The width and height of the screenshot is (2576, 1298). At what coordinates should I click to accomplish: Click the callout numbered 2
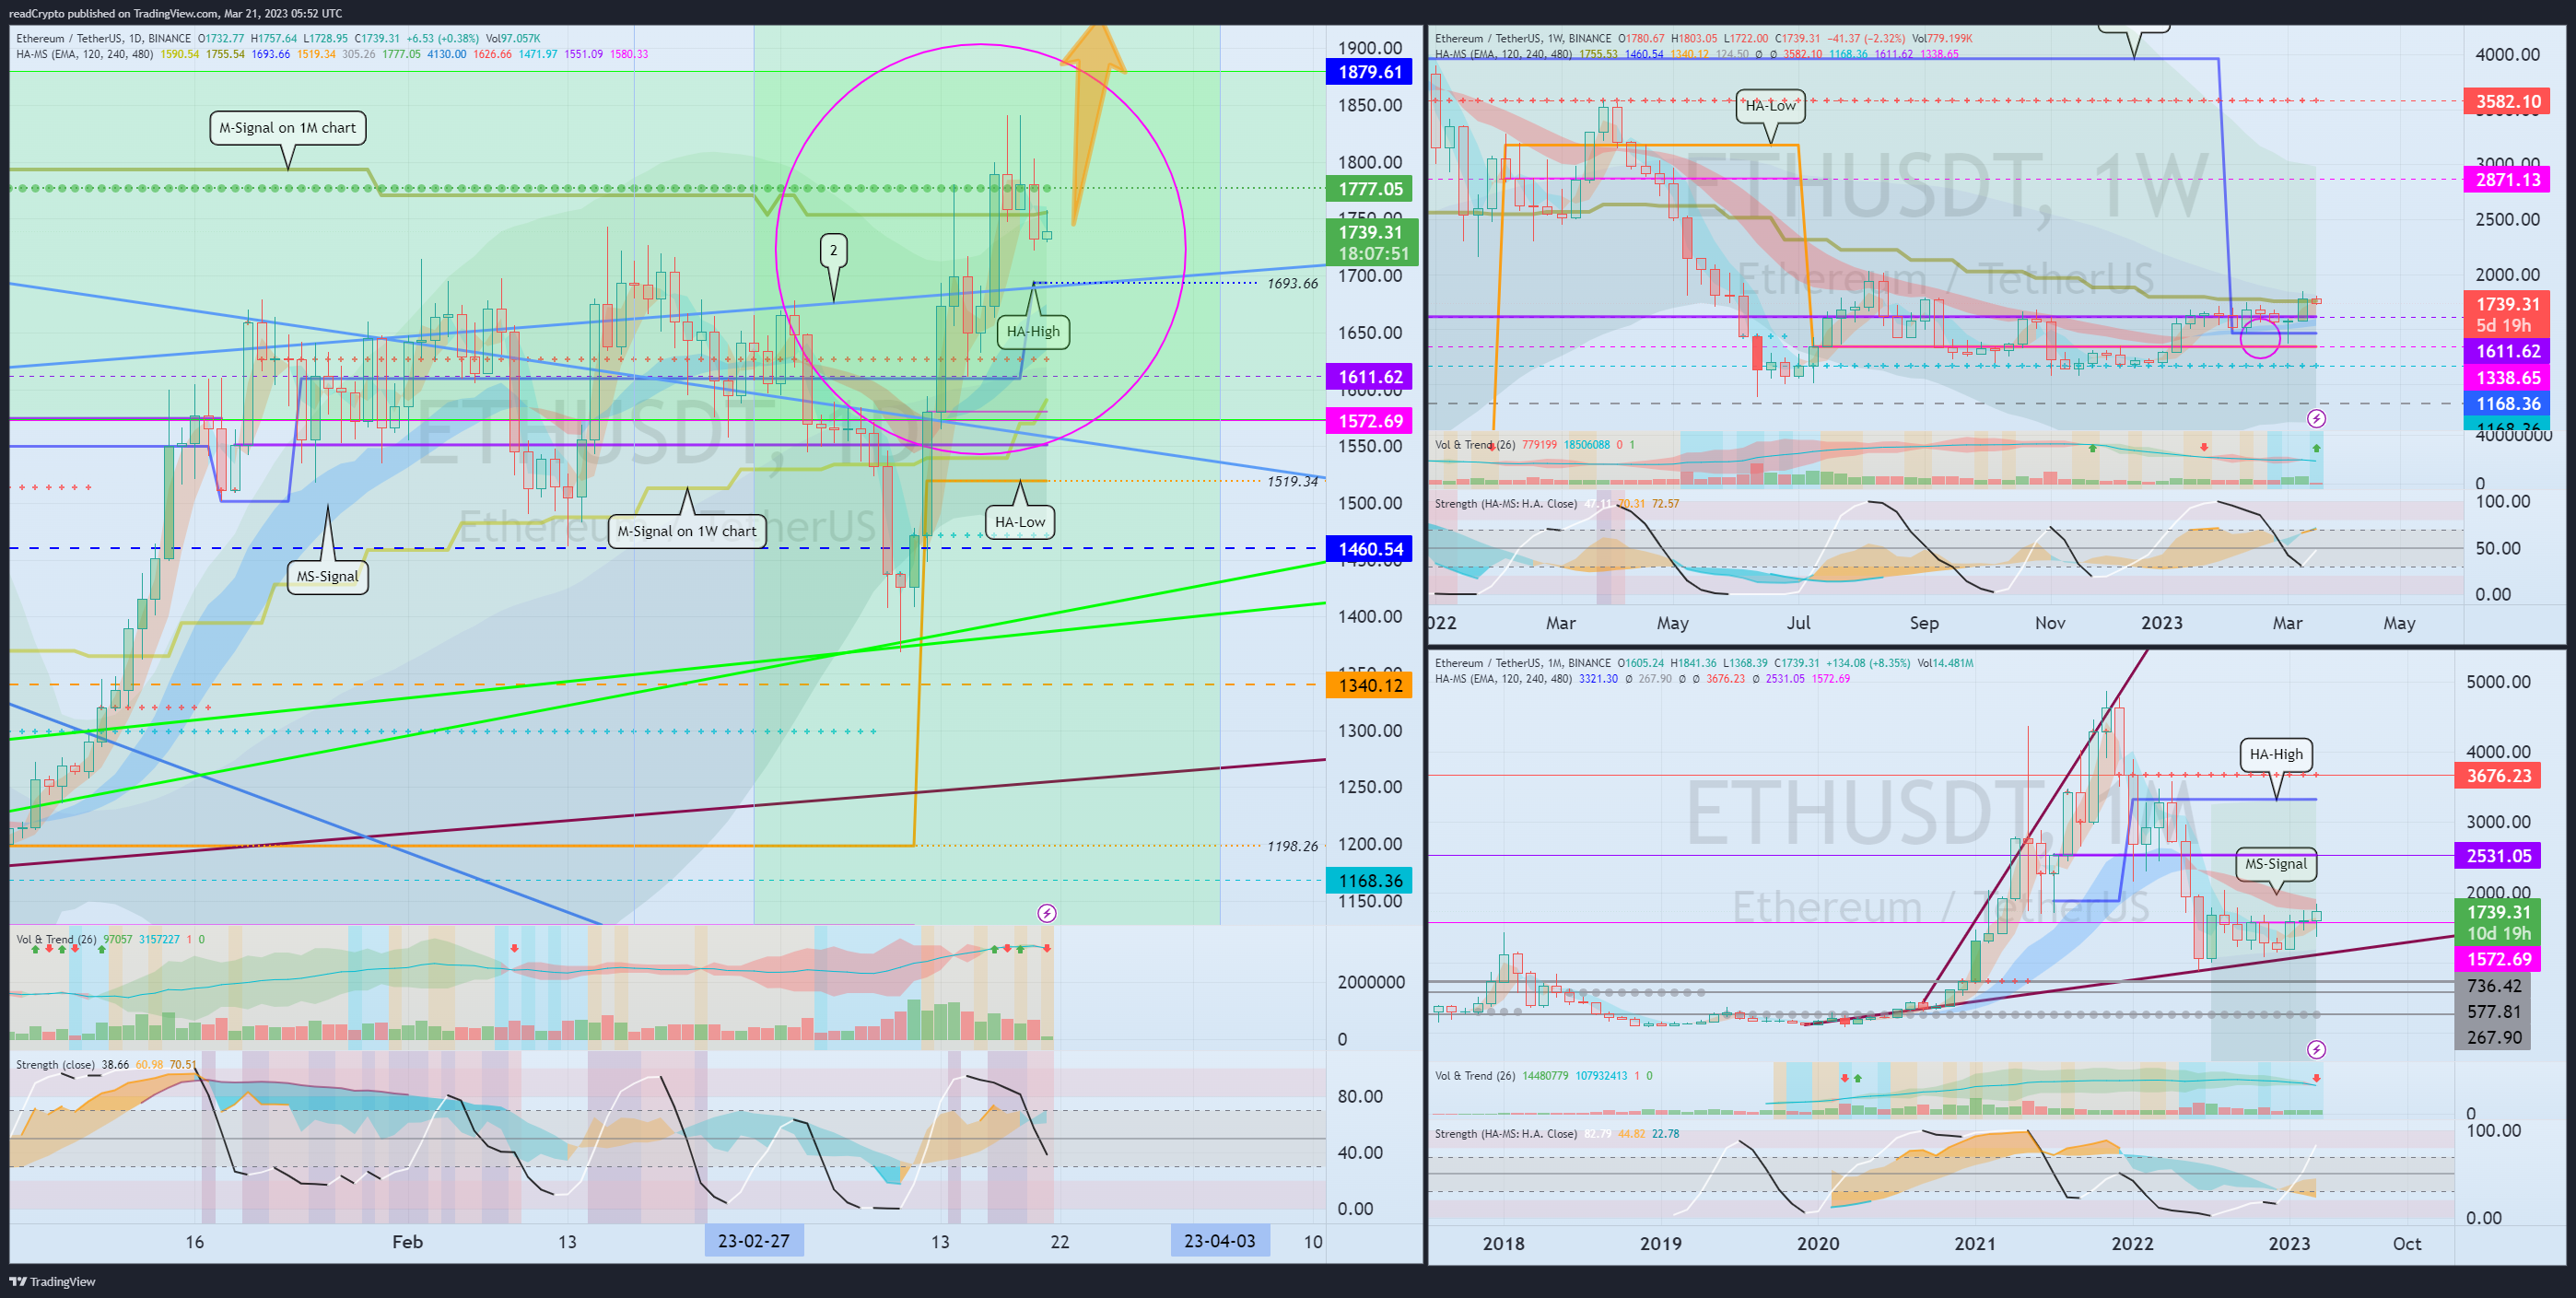coord(833,250)
